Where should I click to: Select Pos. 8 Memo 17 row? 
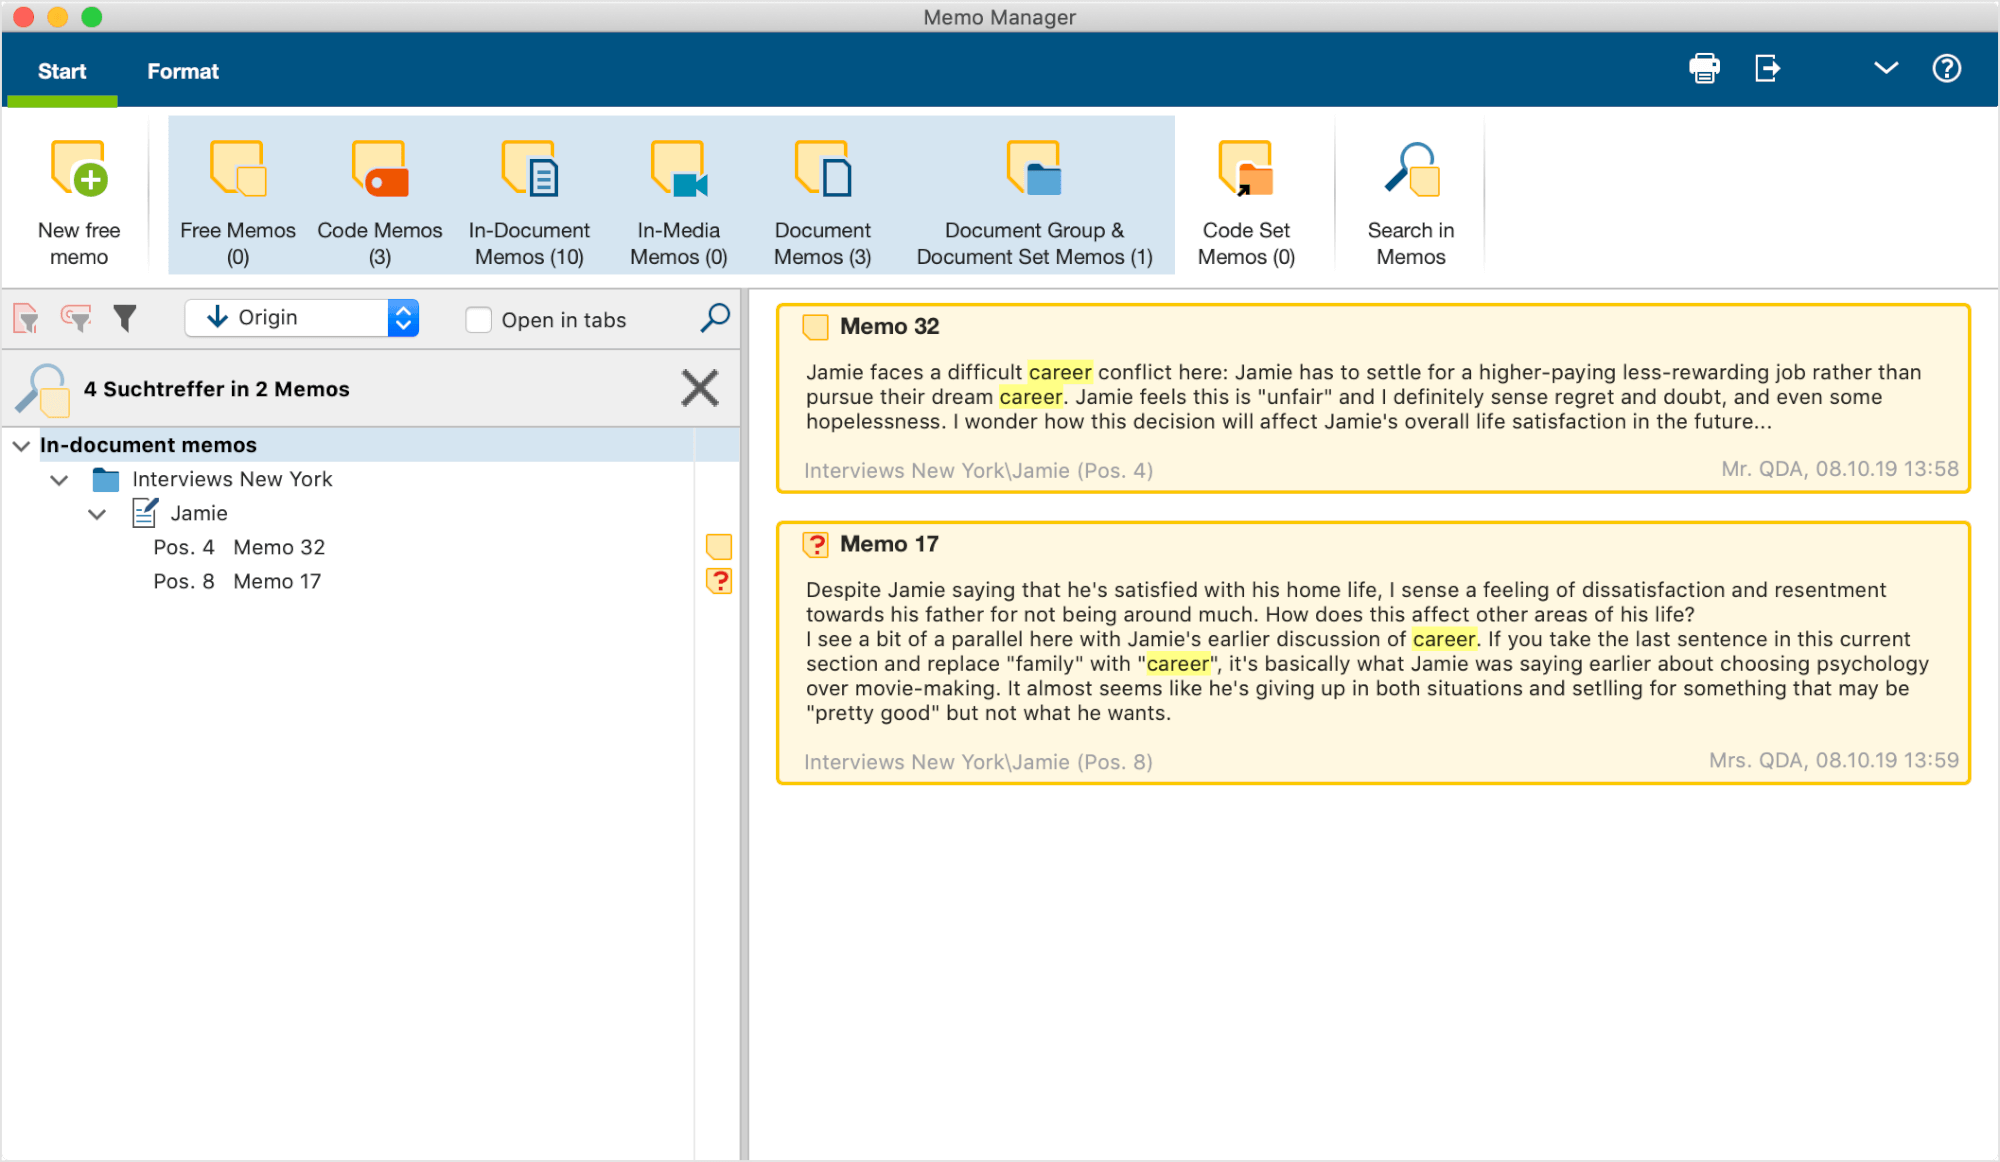pyautogui.click(x=370, y=581)
